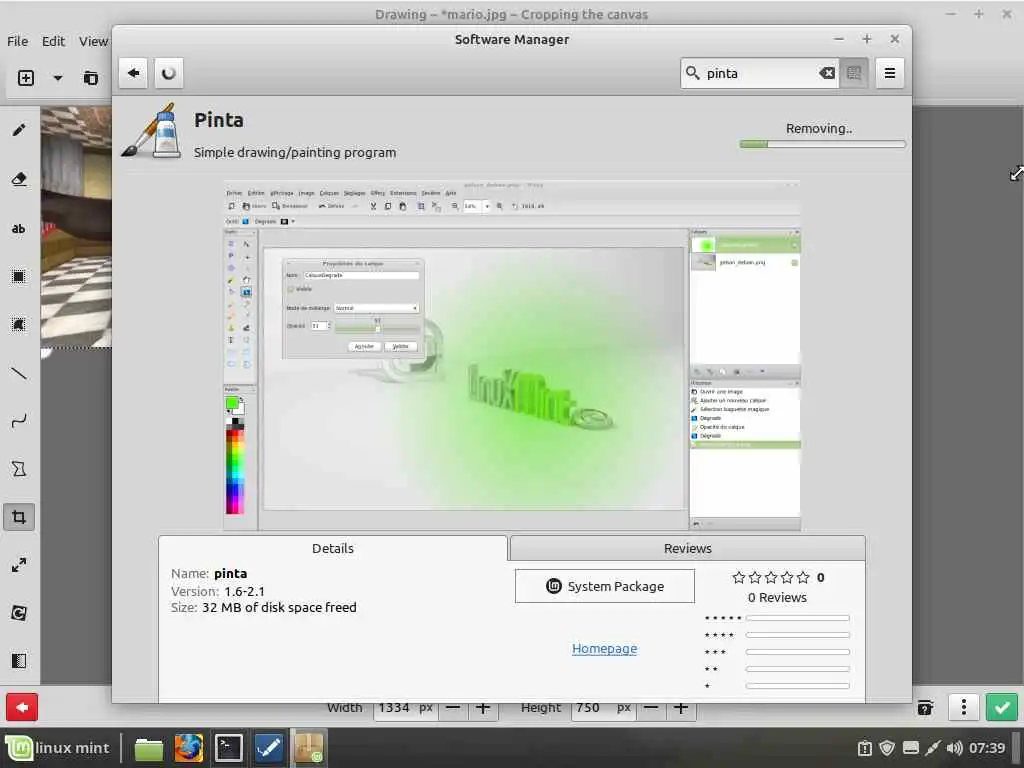
Task: Click the Pinta paintbrush app icon
Action: [x=151, y=131]
